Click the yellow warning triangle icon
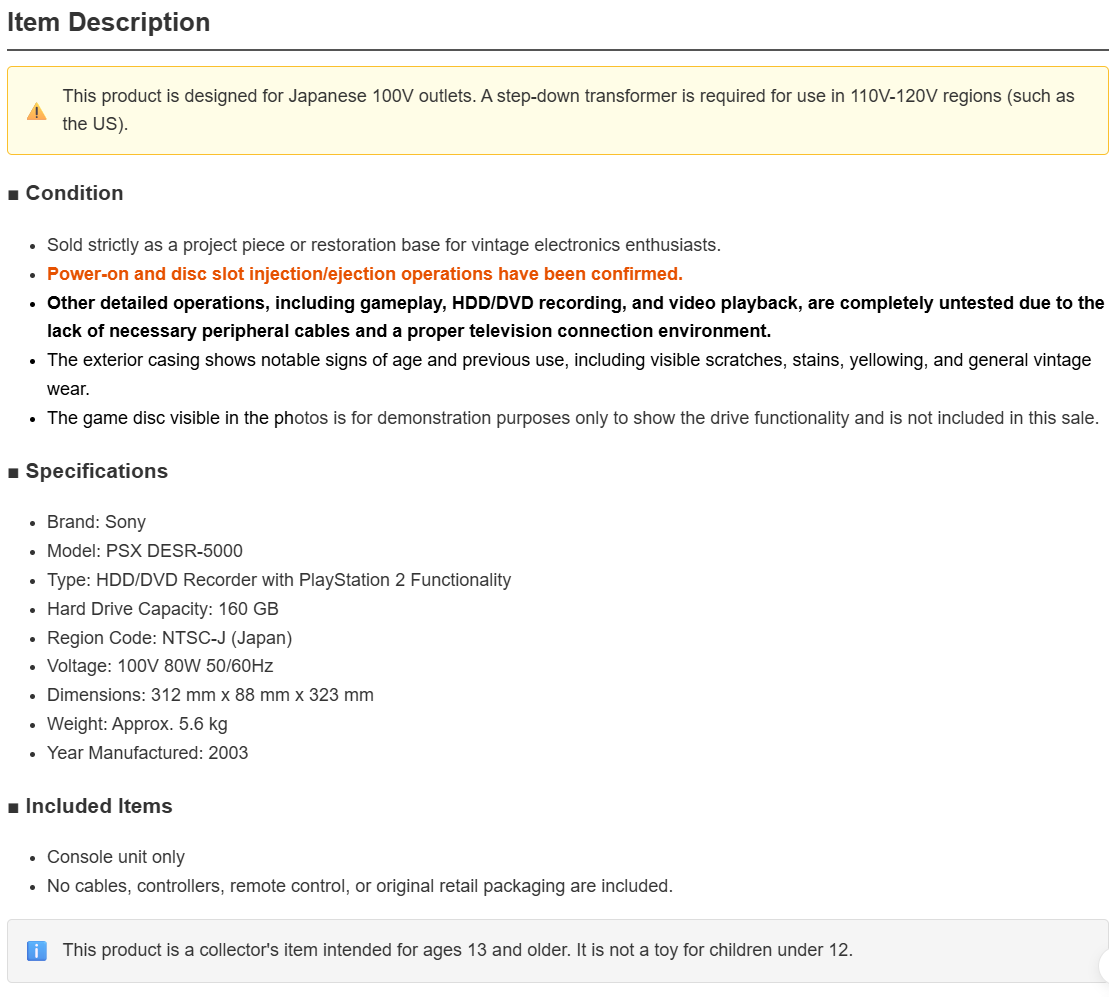This screenshot has height=997, width=1109. click(x=37, y=111)
